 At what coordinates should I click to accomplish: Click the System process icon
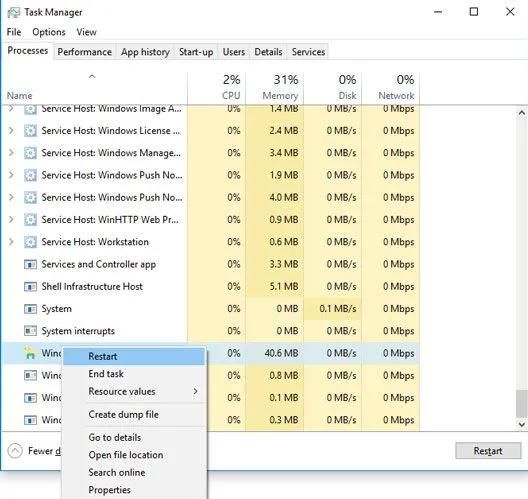[30, 309]
